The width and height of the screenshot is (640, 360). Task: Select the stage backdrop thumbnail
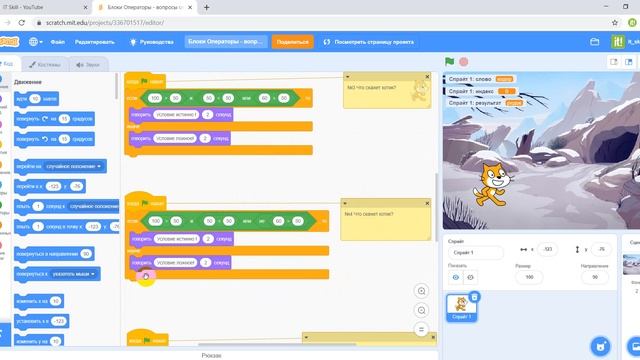tap(632, 264)
